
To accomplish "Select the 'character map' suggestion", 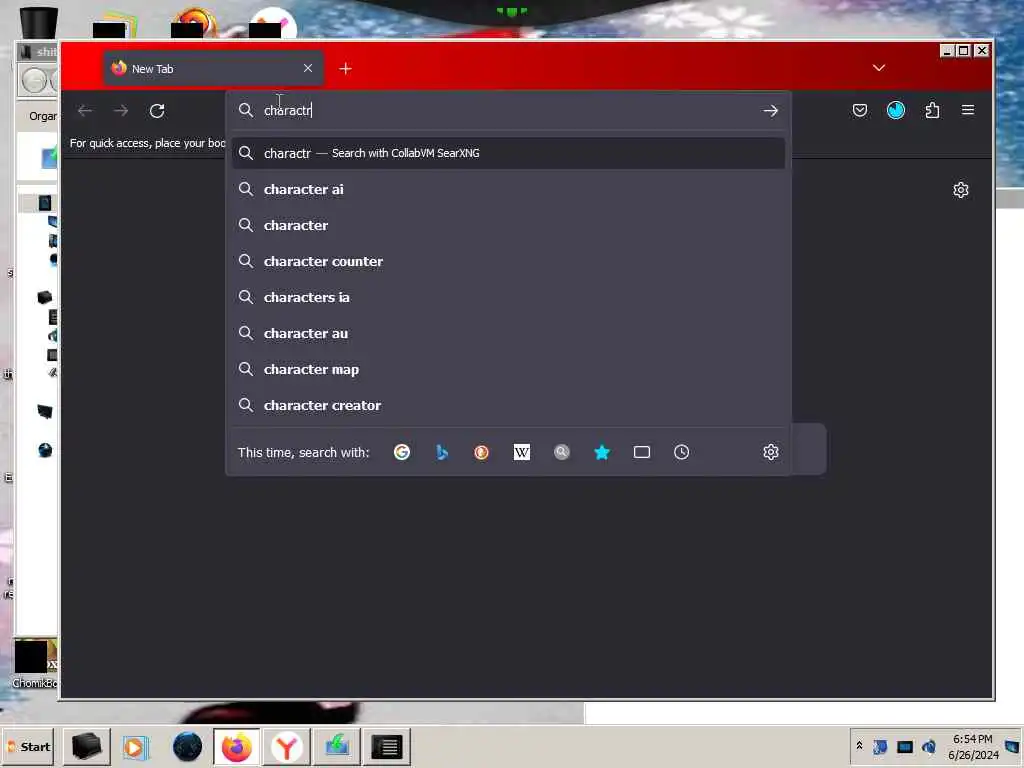I will [508, 369].
